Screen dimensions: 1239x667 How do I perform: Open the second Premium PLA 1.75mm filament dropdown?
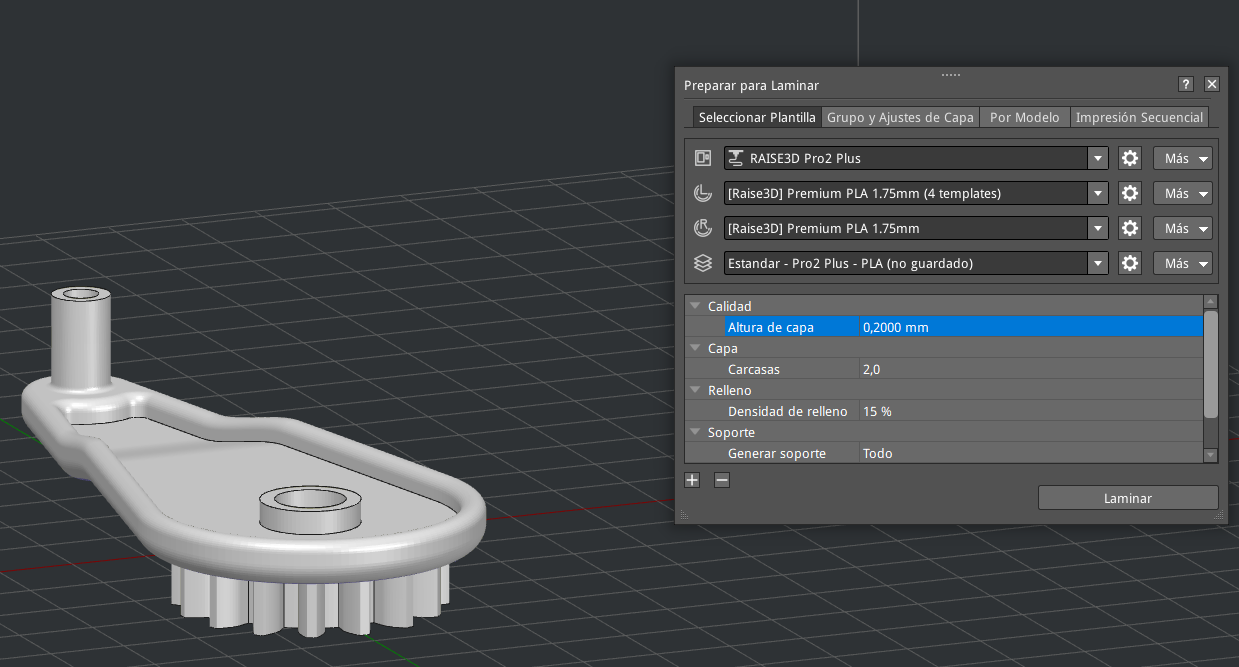(1098, 228)
